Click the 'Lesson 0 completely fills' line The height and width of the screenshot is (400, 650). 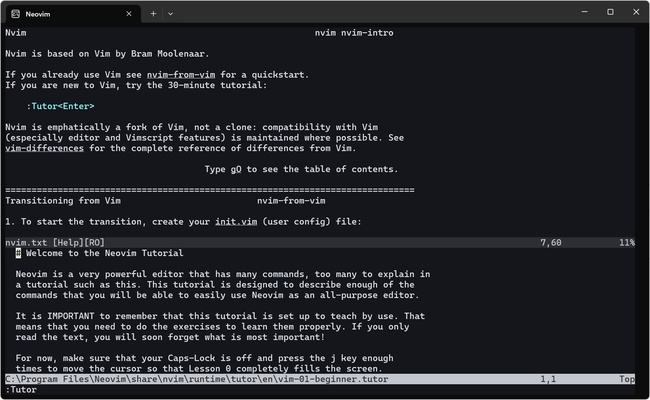coord(199,369)
